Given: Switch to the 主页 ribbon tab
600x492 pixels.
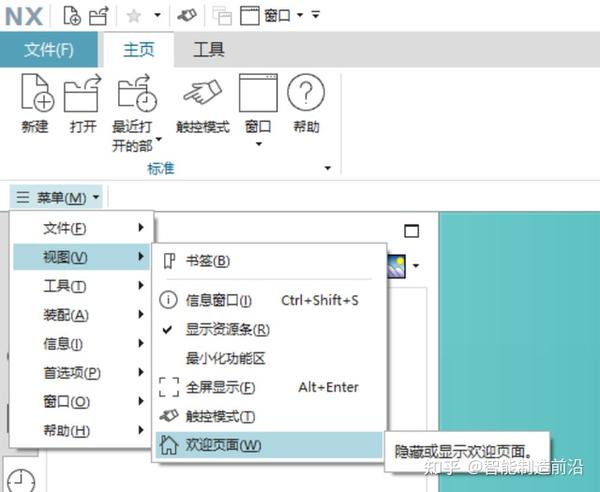Looking at the screenshot, I should point(139,50).
